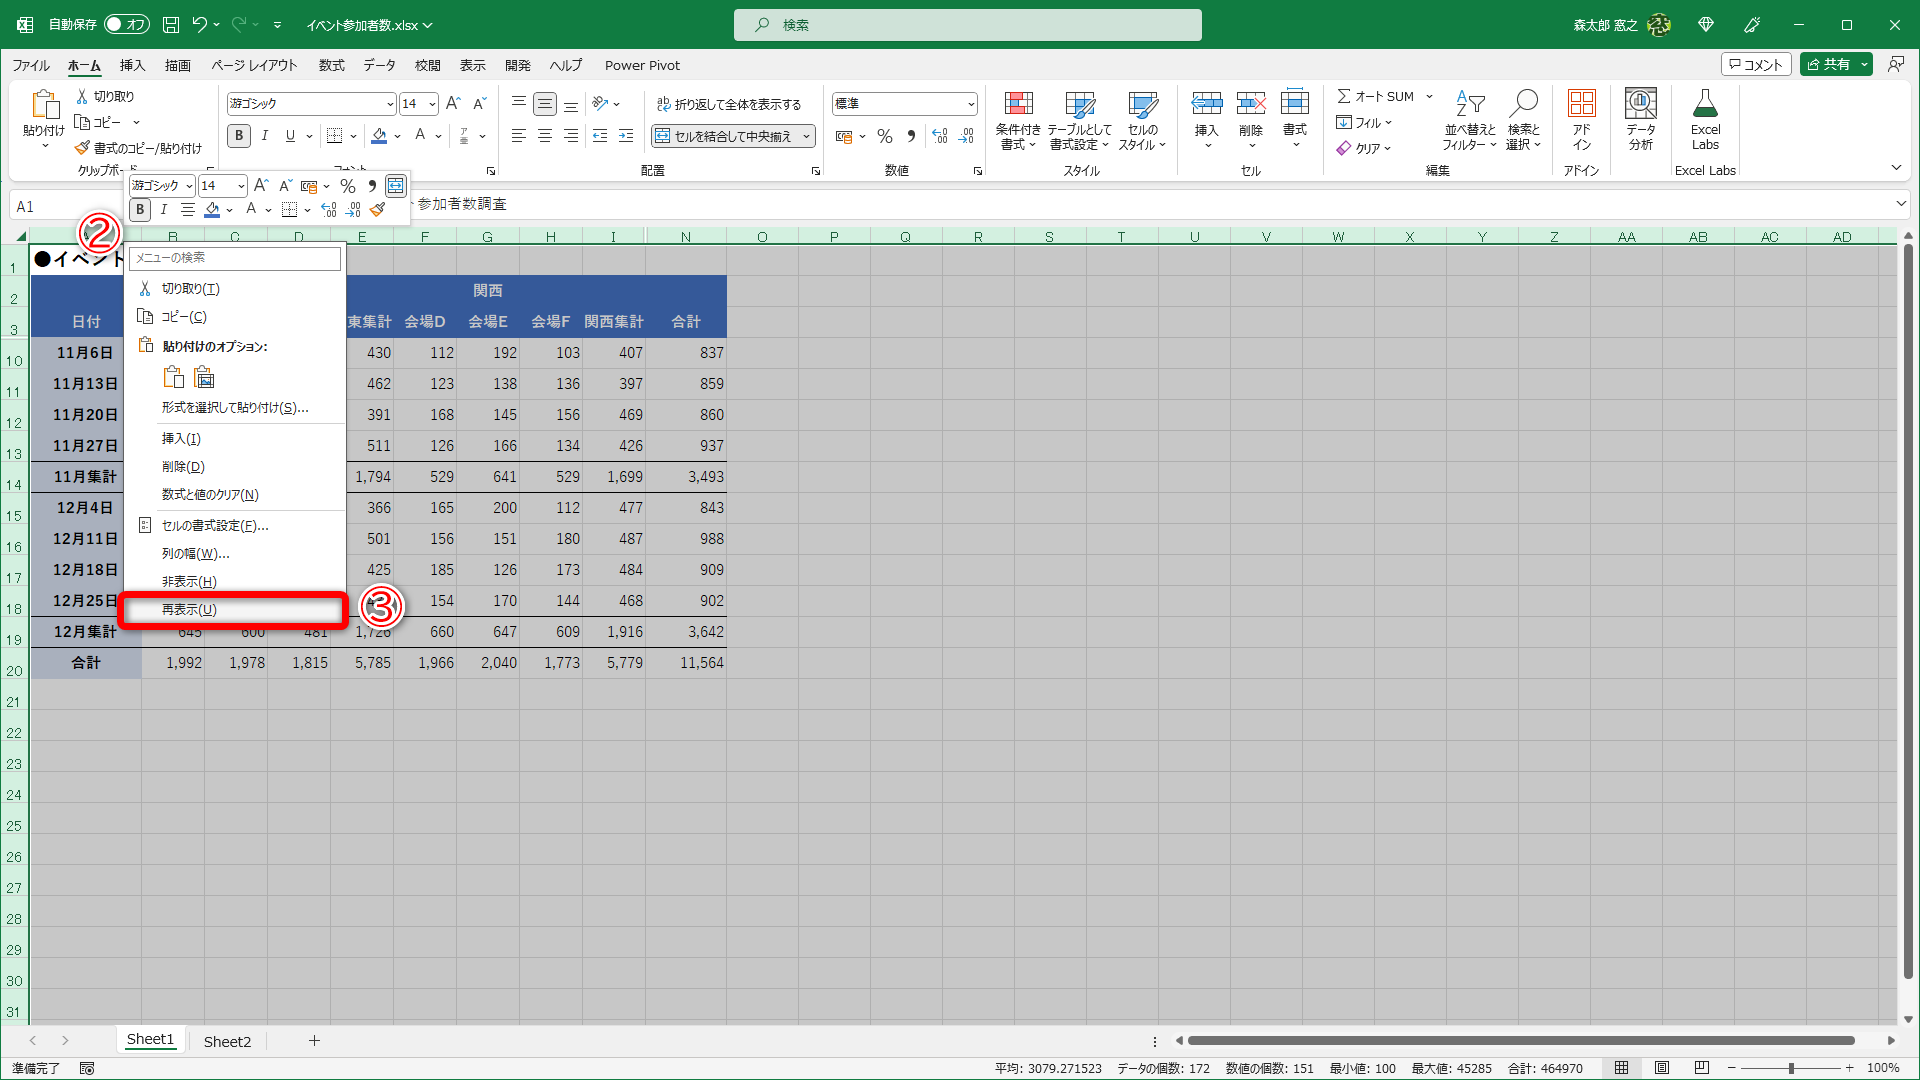The image size is (1920, 1080).
Task: Click the Page Break Preview status icon
Action: point(1702,1068)
